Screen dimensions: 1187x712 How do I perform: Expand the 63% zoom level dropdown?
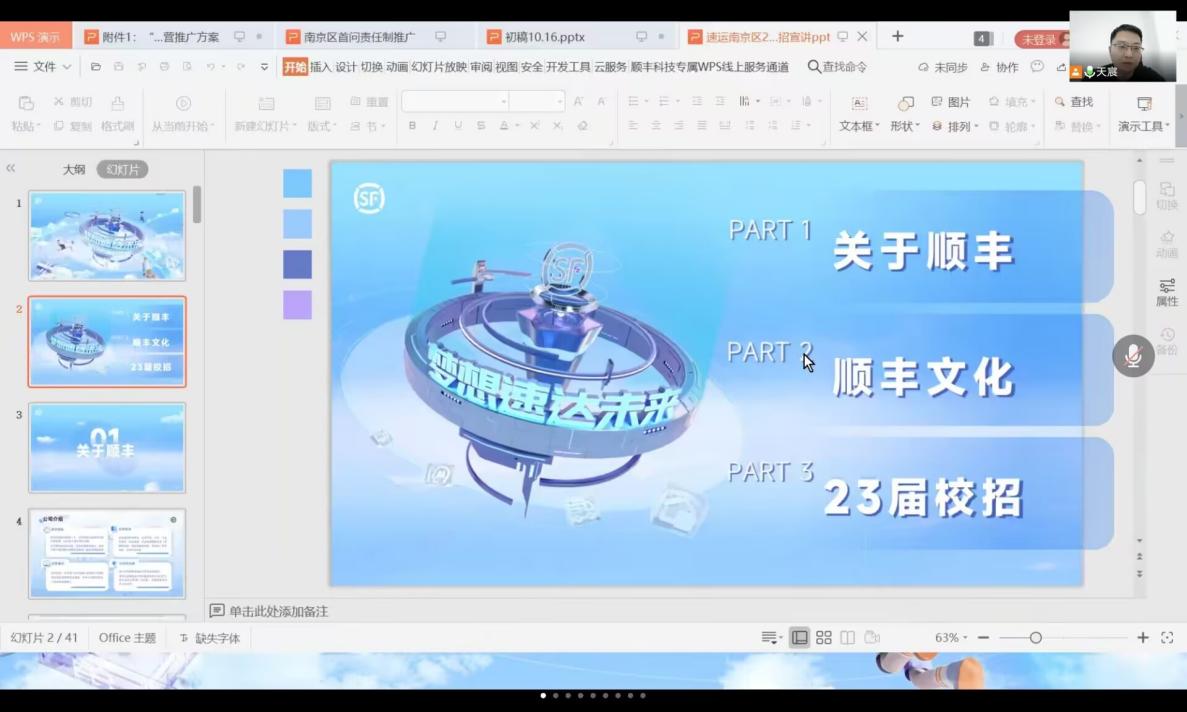(x=951, y=638)
